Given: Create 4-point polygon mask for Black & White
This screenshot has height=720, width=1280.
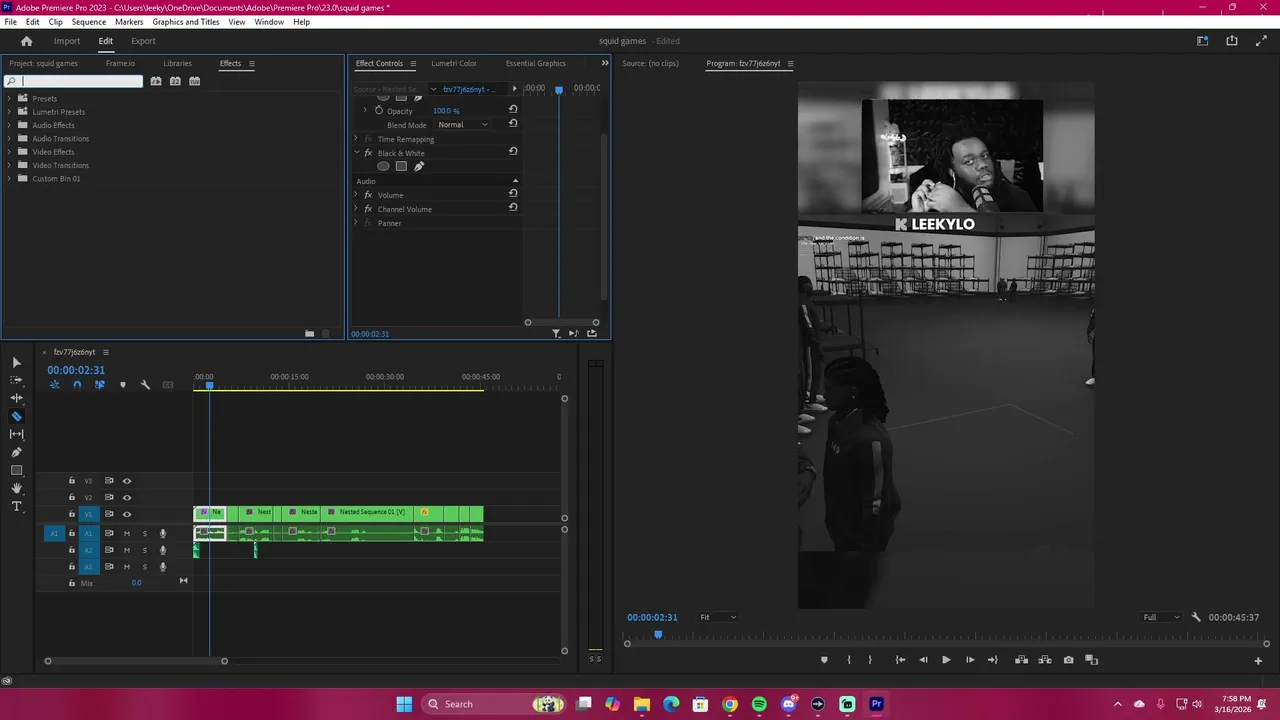Looking at the screenshot, I should pos(401,167).
